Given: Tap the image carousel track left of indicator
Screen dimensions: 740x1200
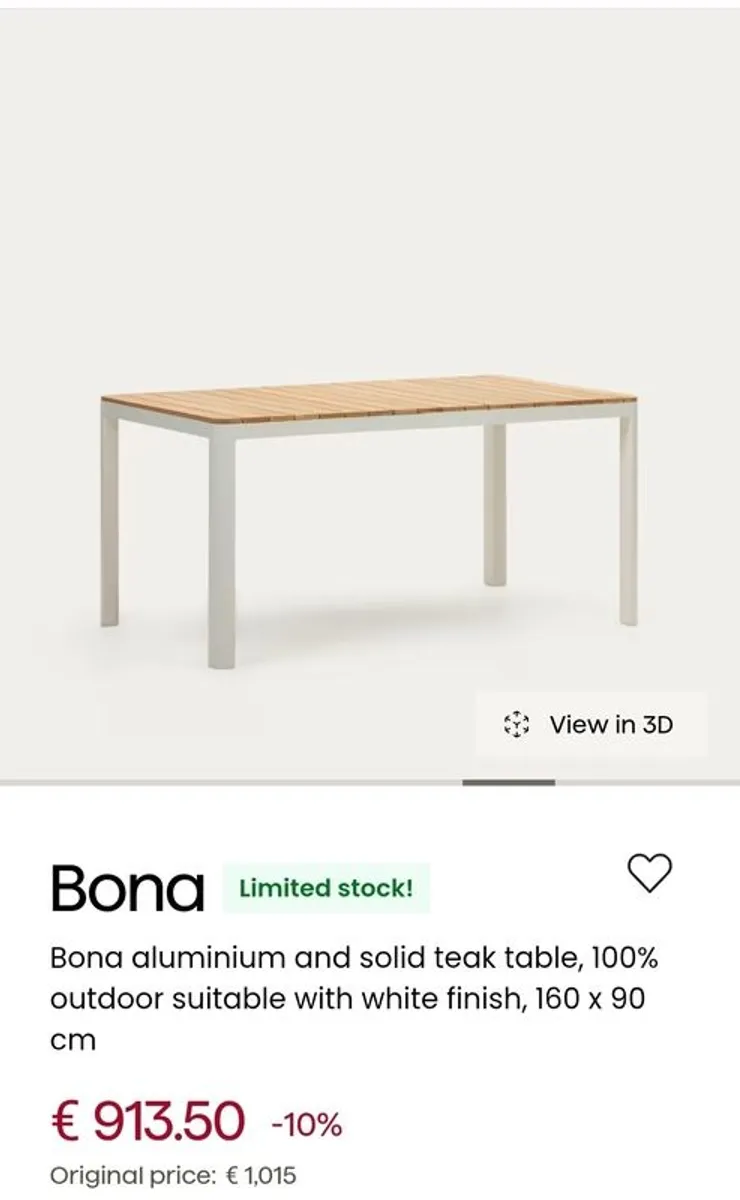Looking at the screenshot, I should (230, 783).
